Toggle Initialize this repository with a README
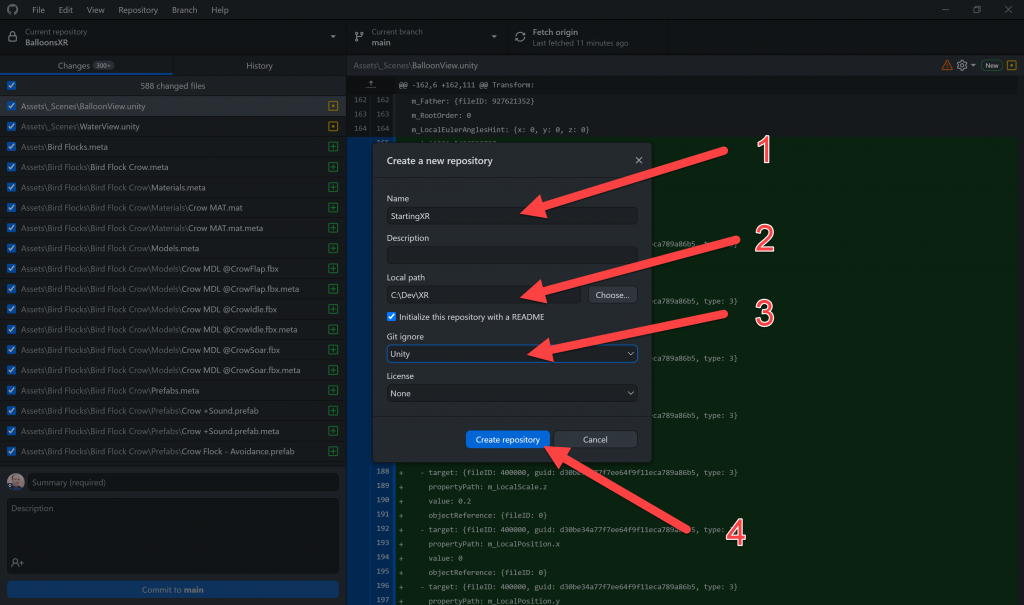Image resolution: width=1024 pixels, height=605 pixels. pos(391,316)
